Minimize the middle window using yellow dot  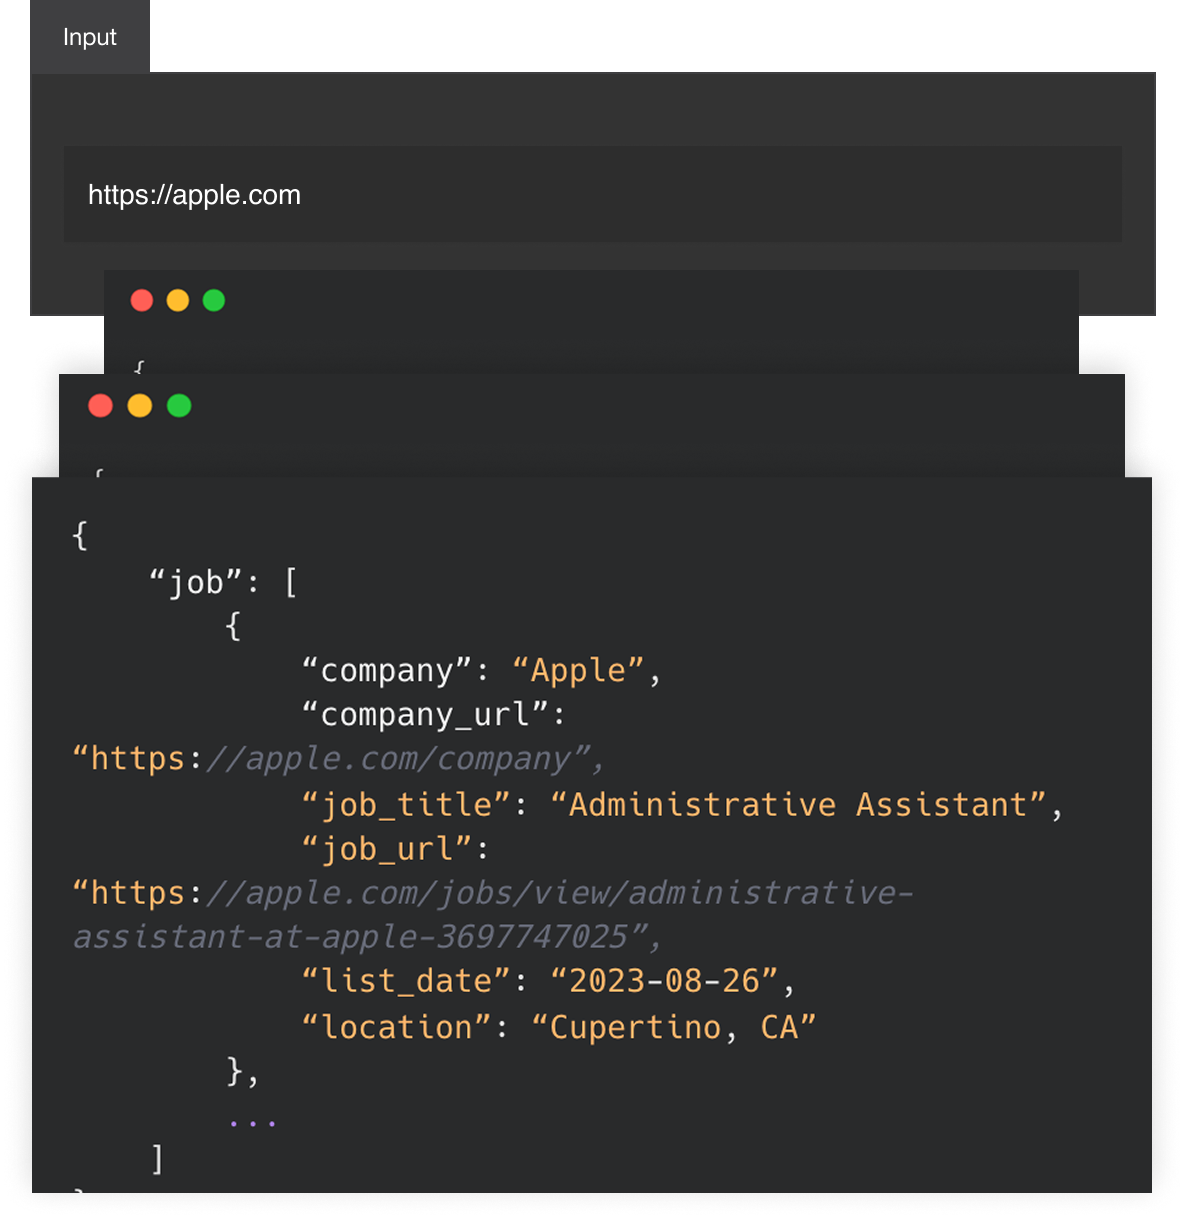(140, 405)
